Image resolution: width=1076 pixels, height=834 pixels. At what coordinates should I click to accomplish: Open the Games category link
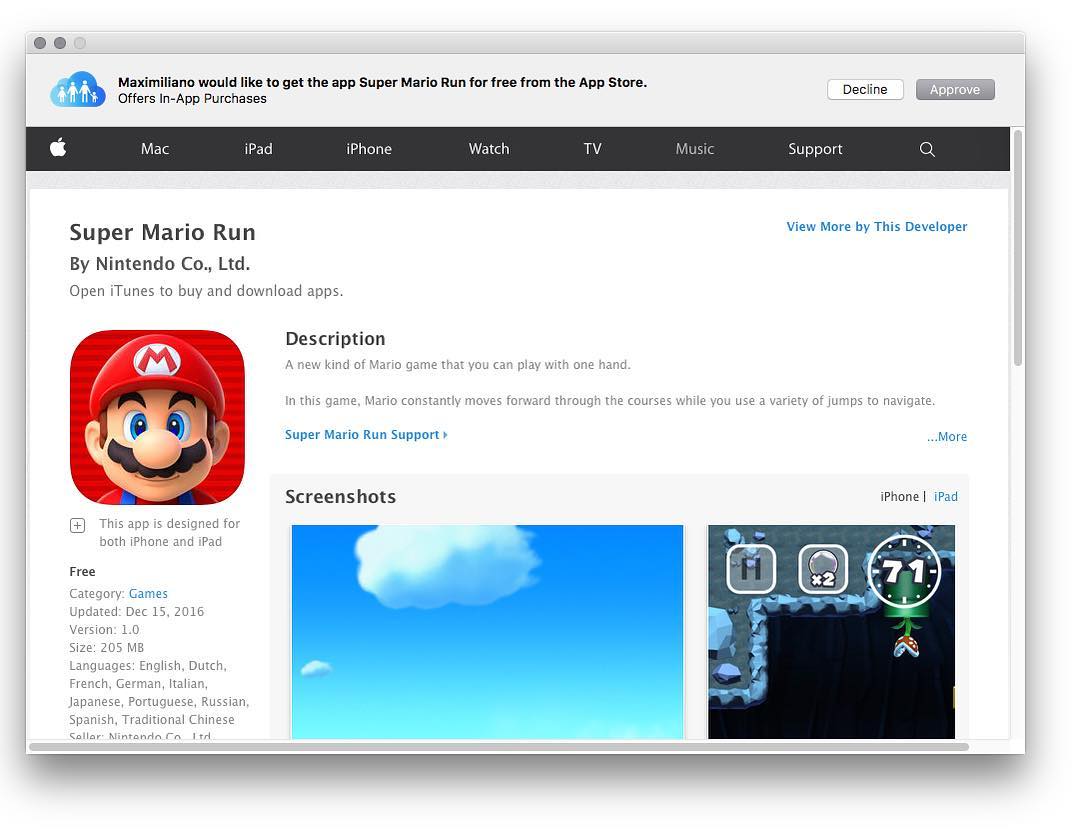pyautogui.click(x=148, y=594)
